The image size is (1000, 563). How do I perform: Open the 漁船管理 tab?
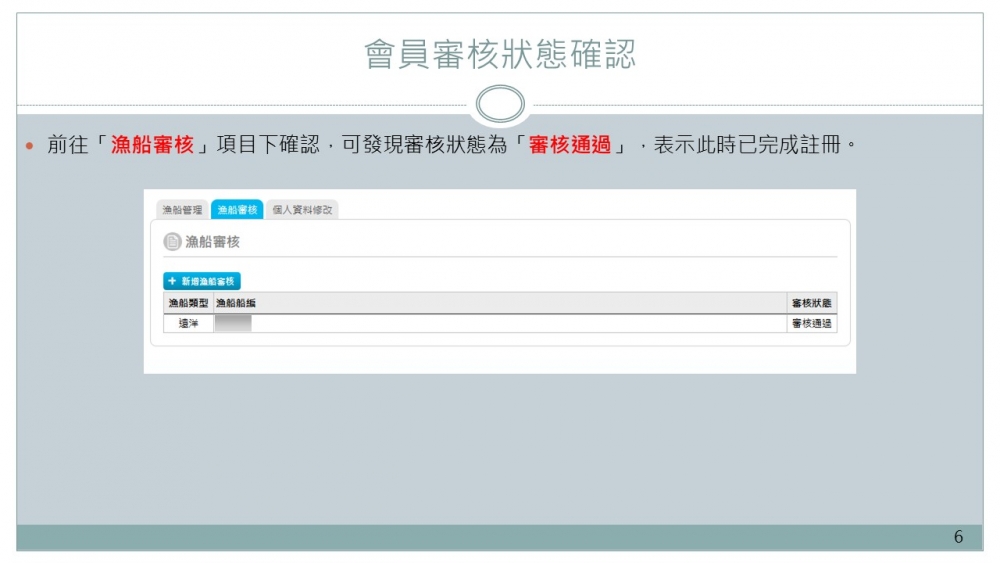(x=182, y=210)
